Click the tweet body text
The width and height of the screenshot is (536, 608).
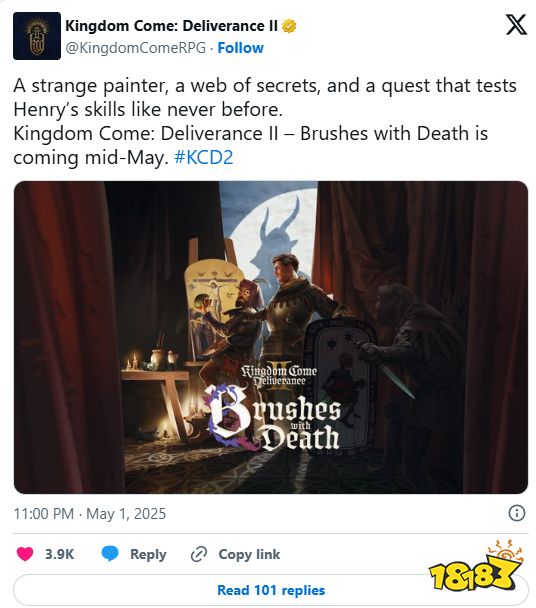point(265,121)
